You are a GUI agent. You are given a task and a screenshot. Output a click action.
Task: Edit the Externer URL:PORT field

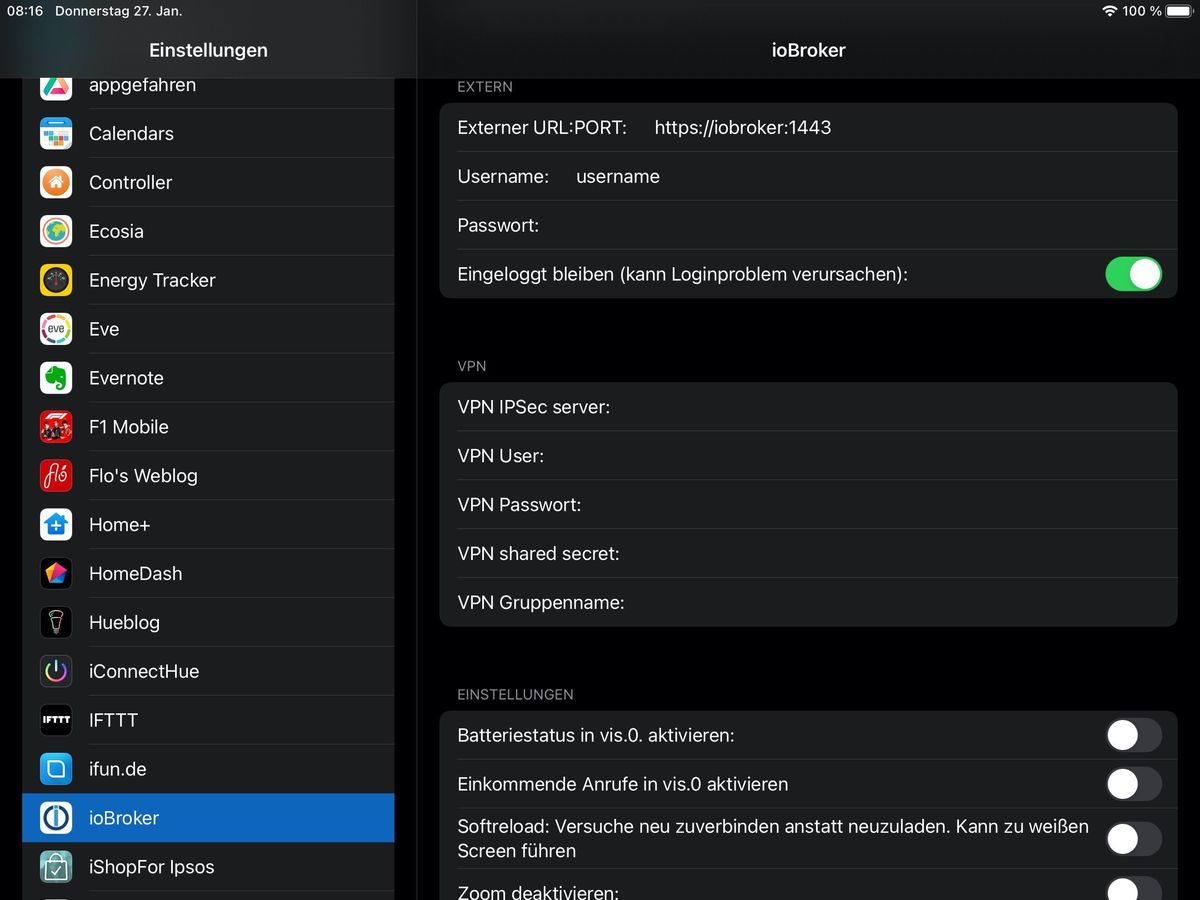pyautogui.click(x=808, y=127)
